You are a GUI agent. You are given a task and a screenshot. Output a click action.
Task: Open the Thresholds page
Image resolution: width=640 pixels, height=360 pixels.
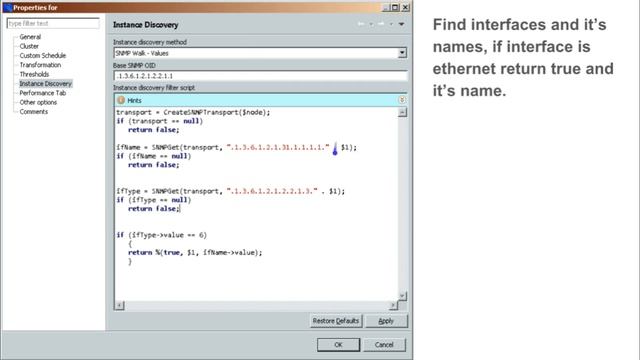[34, 74]
